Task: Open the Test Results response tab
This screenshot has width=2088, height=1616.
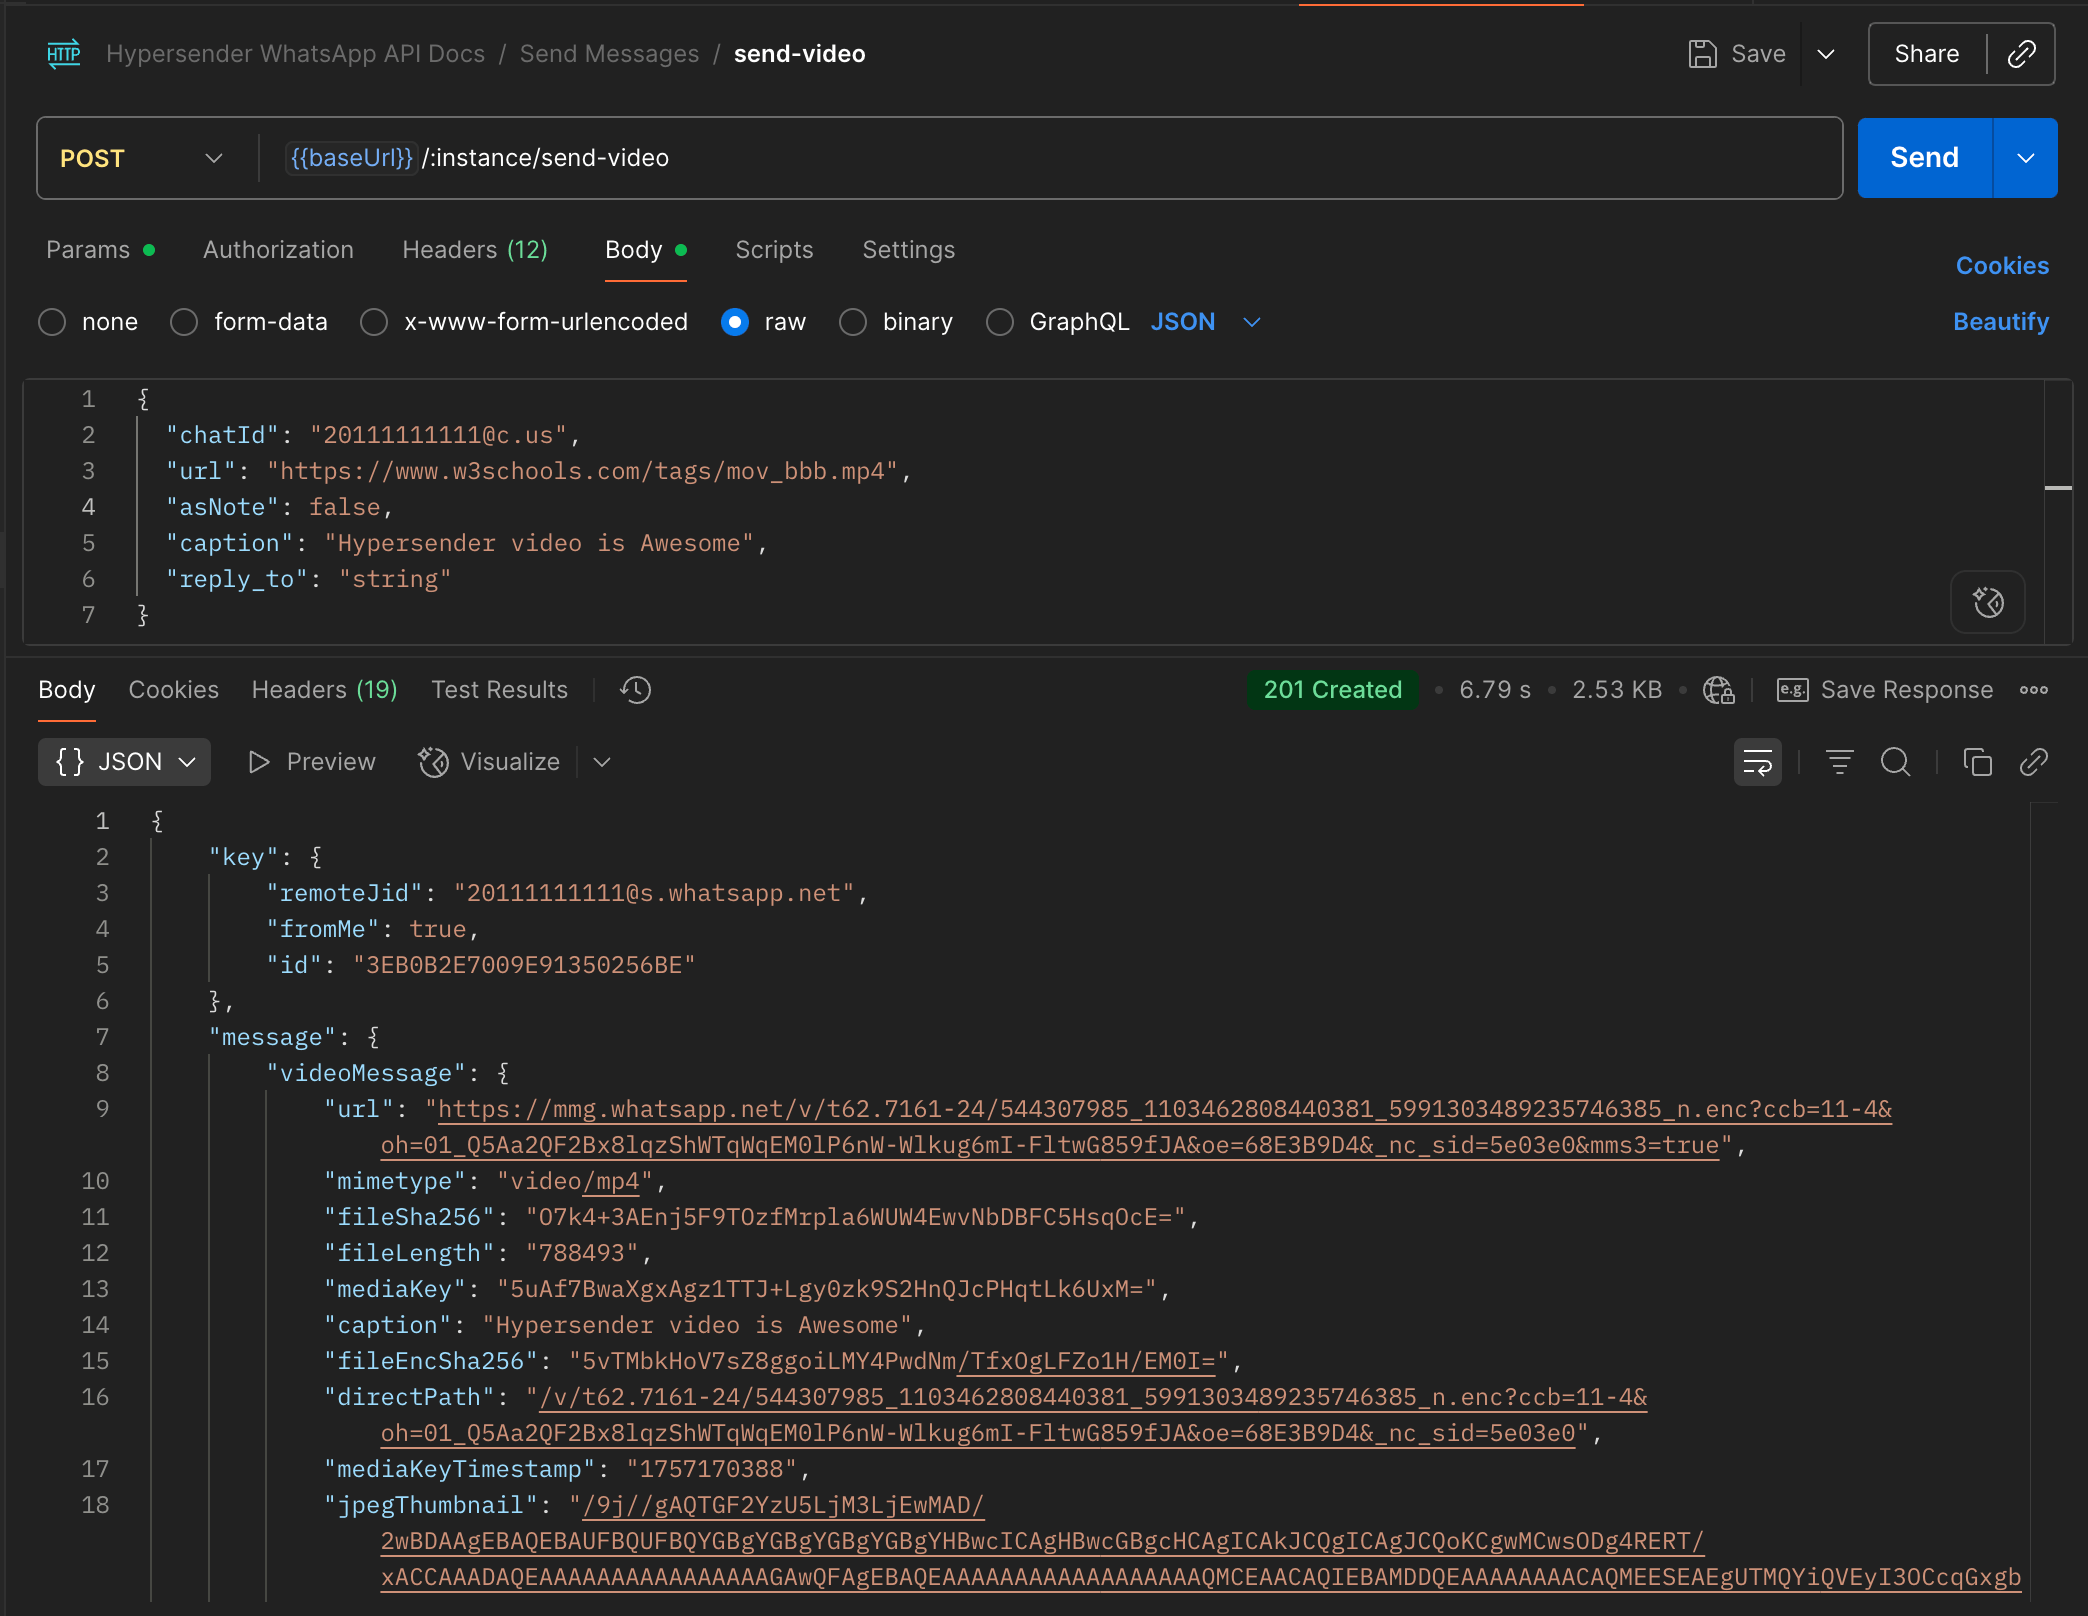Action: [x=499, y=690]
